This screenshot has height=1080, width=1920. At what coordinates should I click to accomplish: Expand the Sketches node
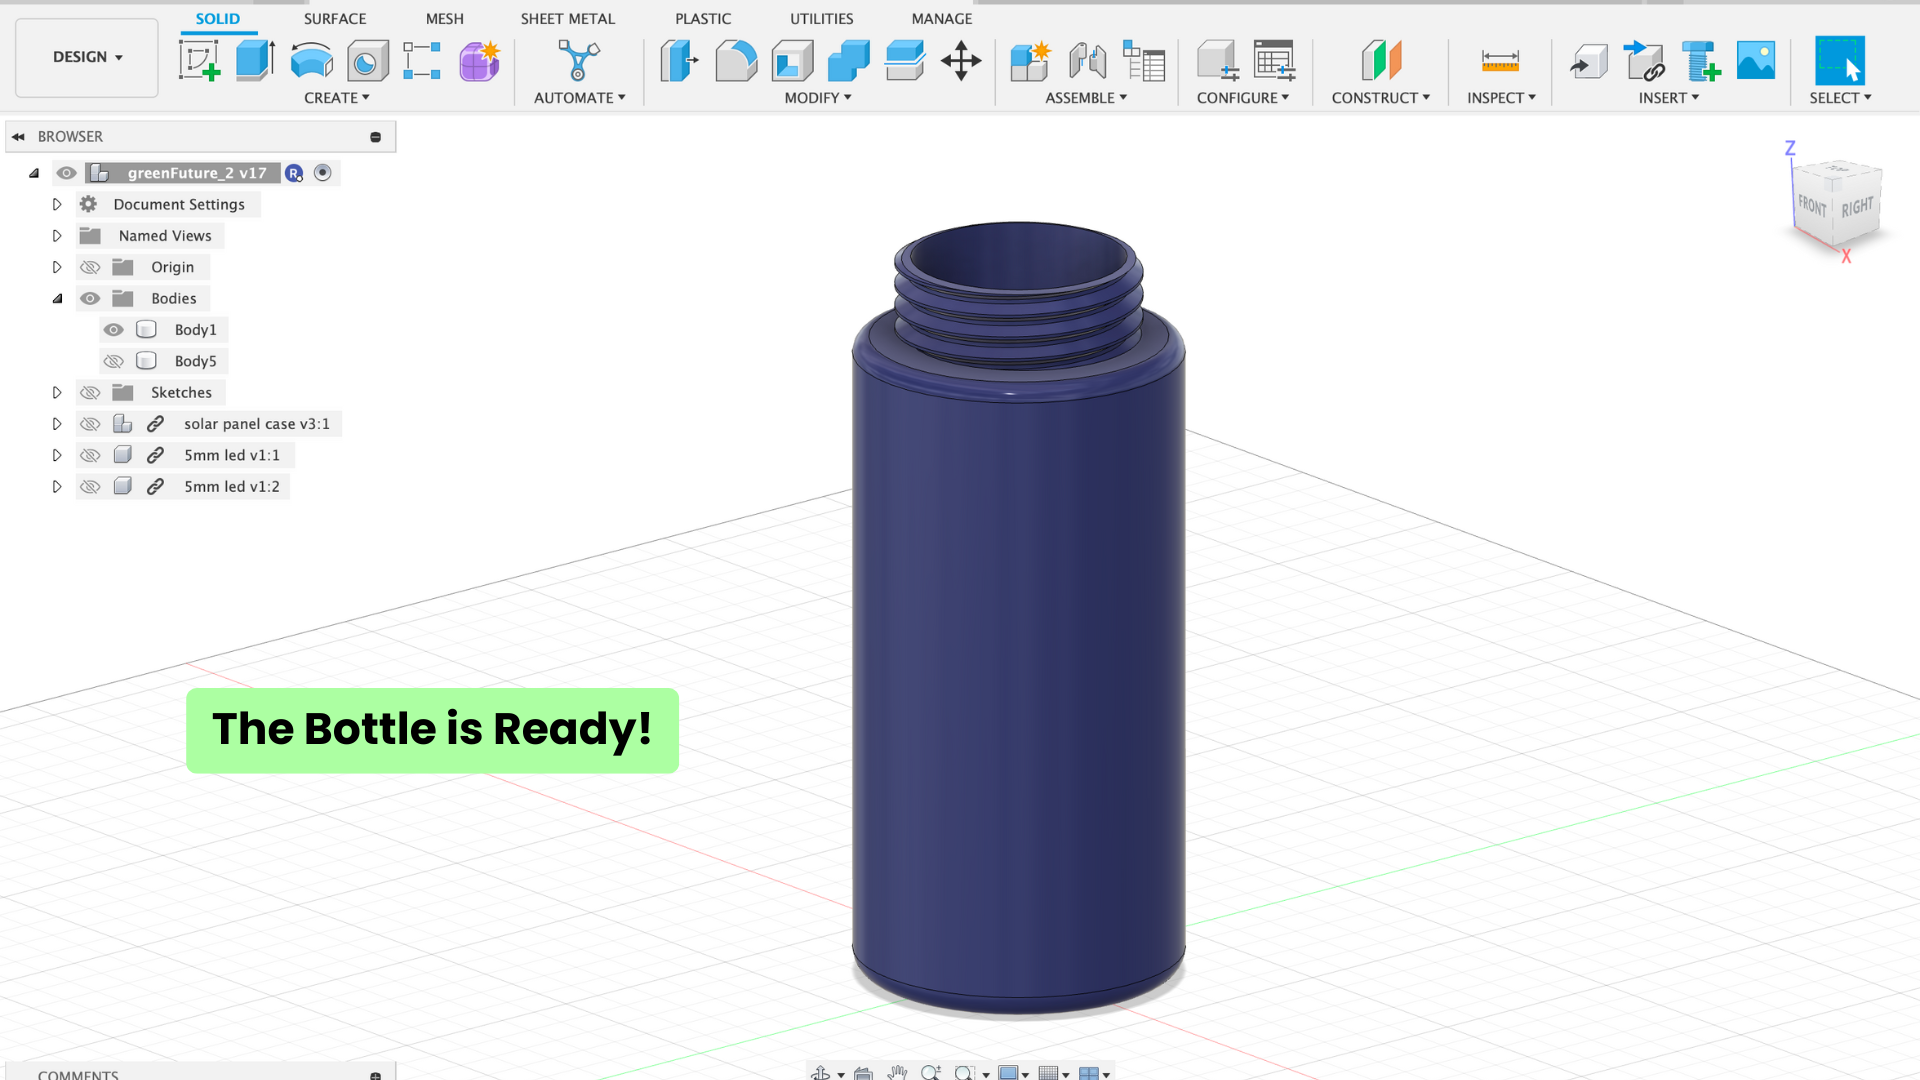[57, 393]
